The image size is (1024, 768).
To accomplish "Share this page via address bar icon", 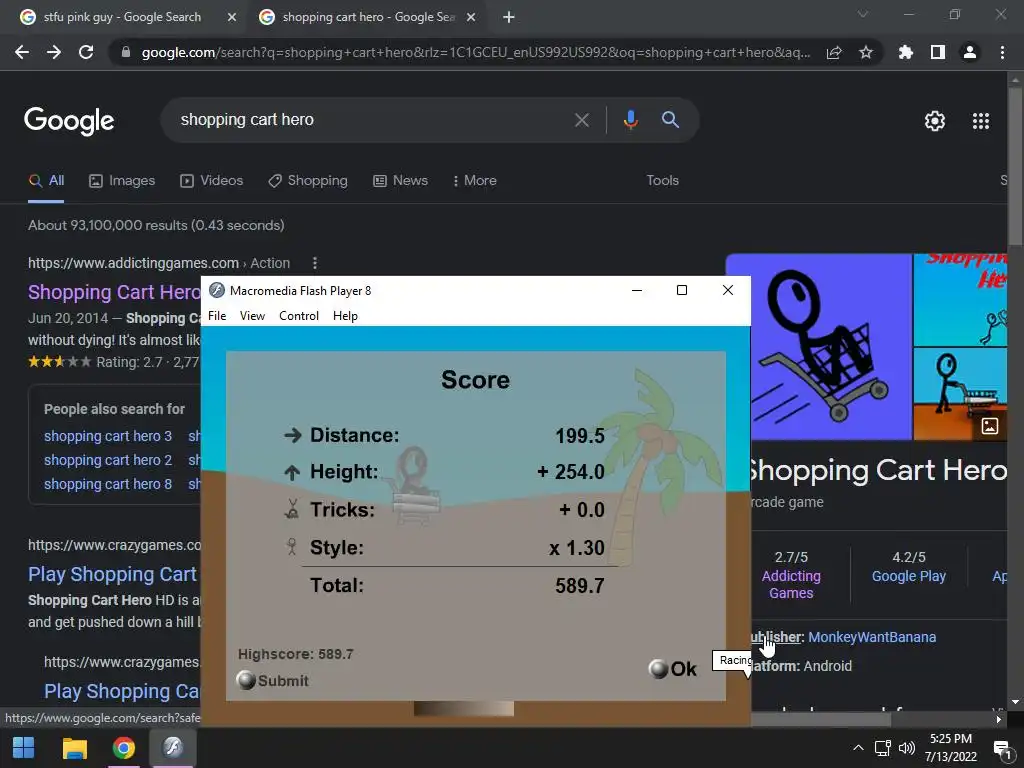I will [x=834, y=52].
